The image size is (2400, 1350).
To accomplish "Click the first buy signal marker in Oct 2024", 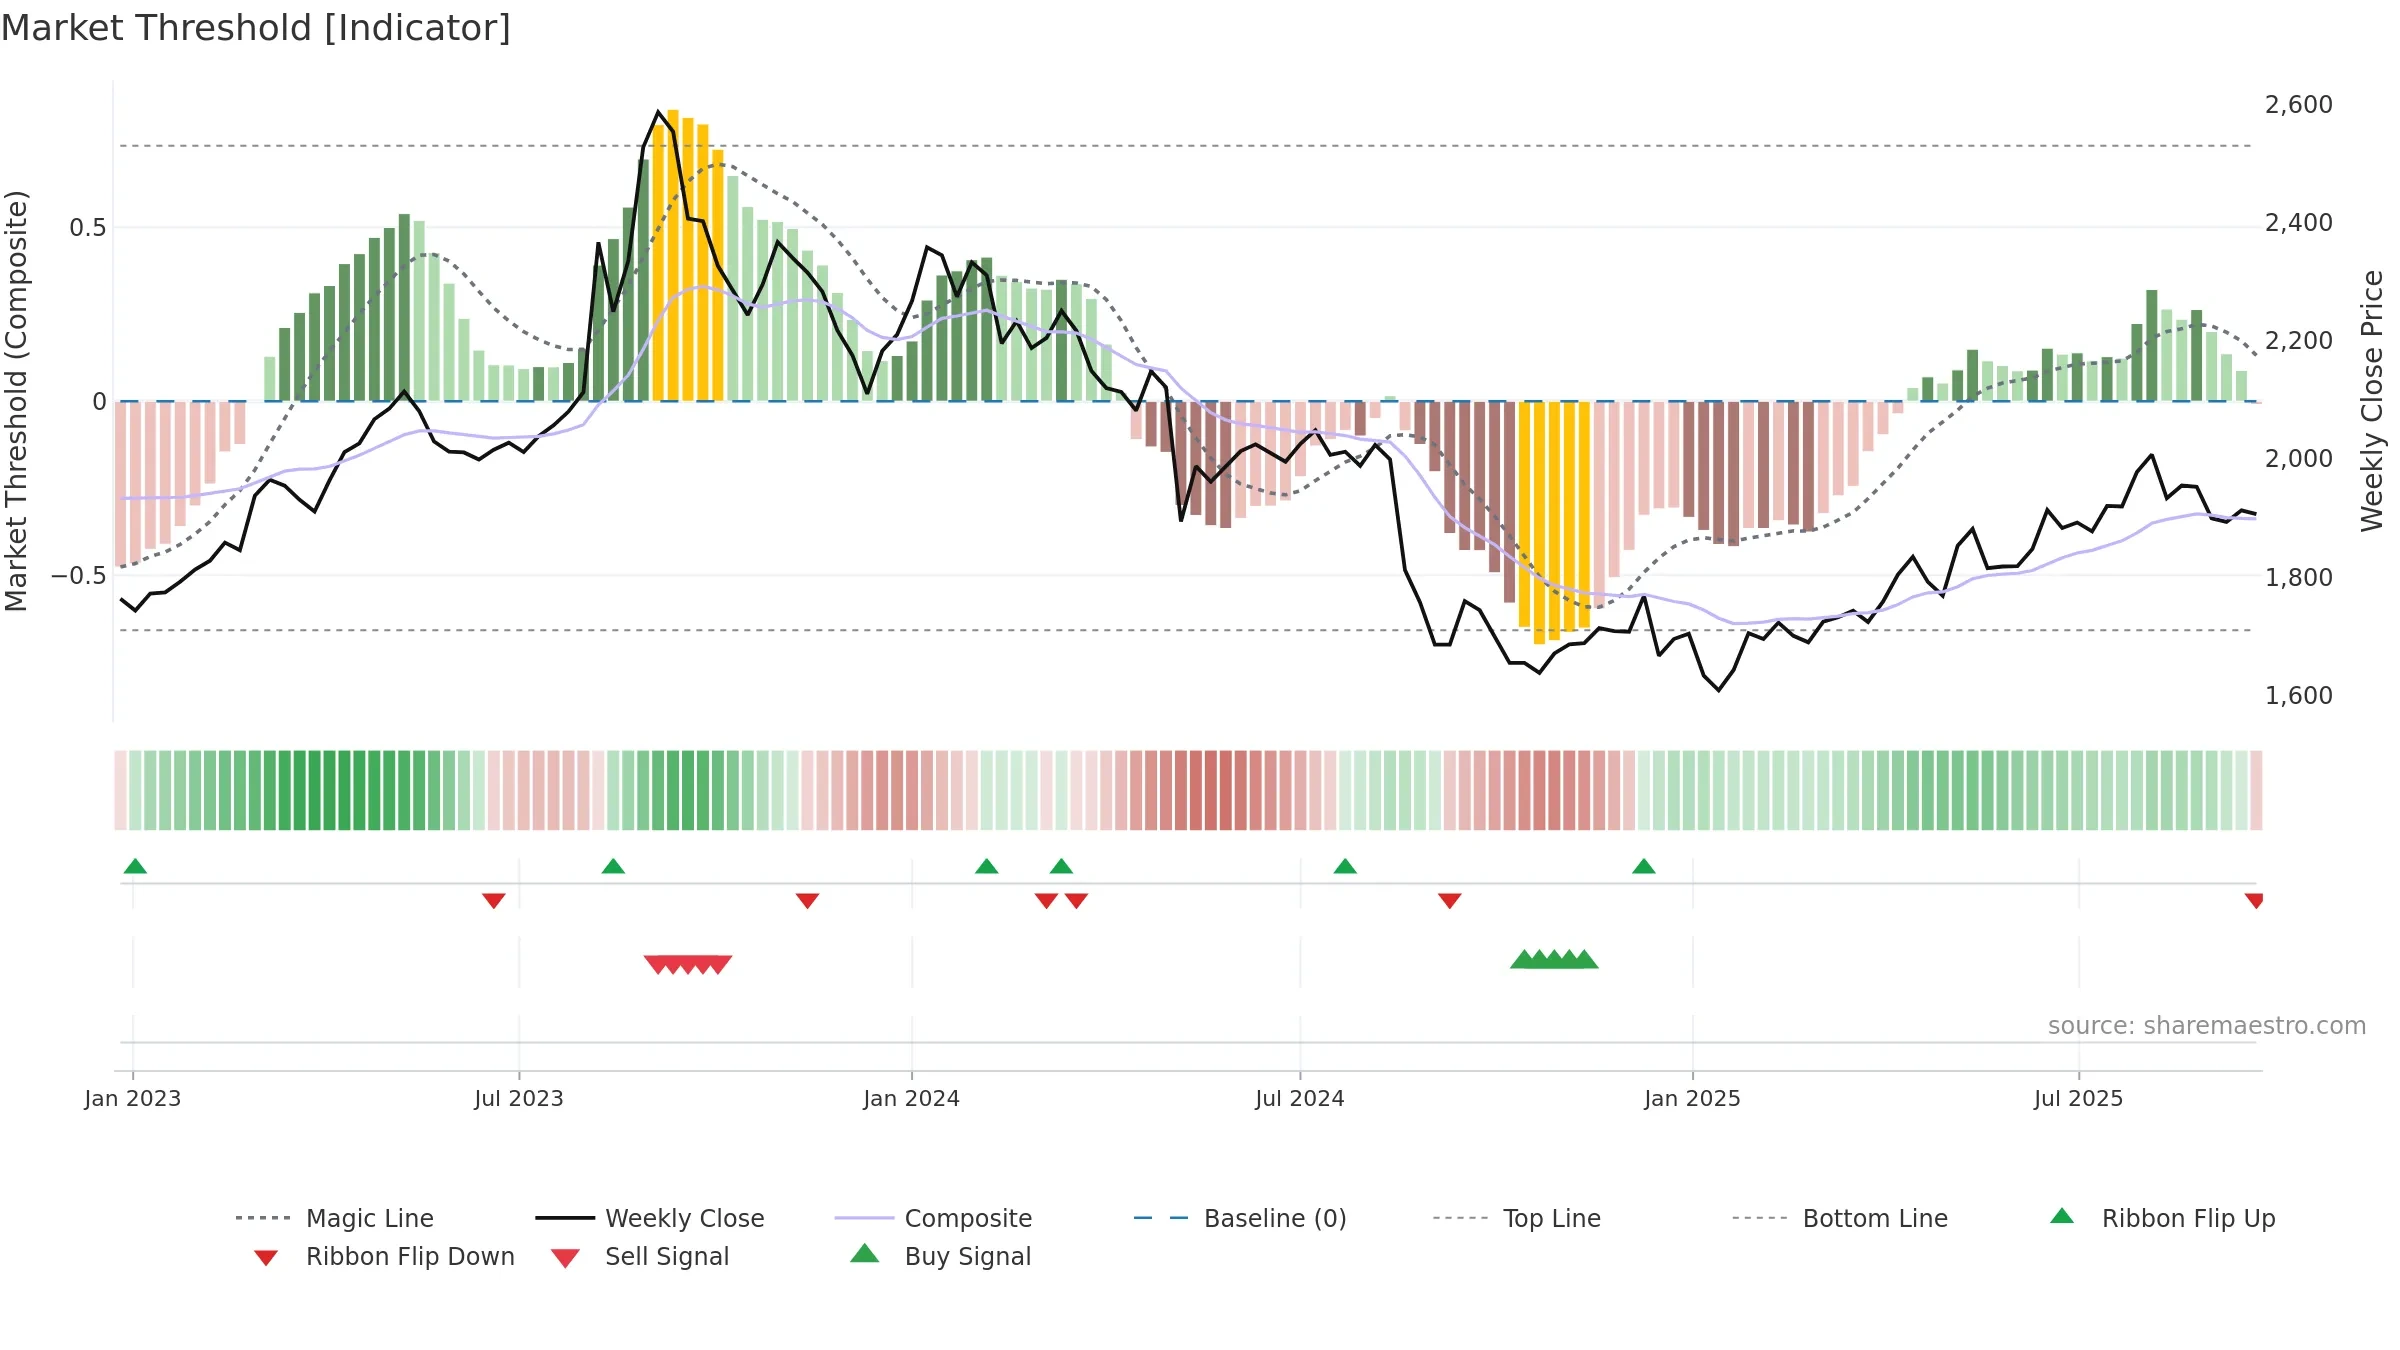I will [1524, 959].
